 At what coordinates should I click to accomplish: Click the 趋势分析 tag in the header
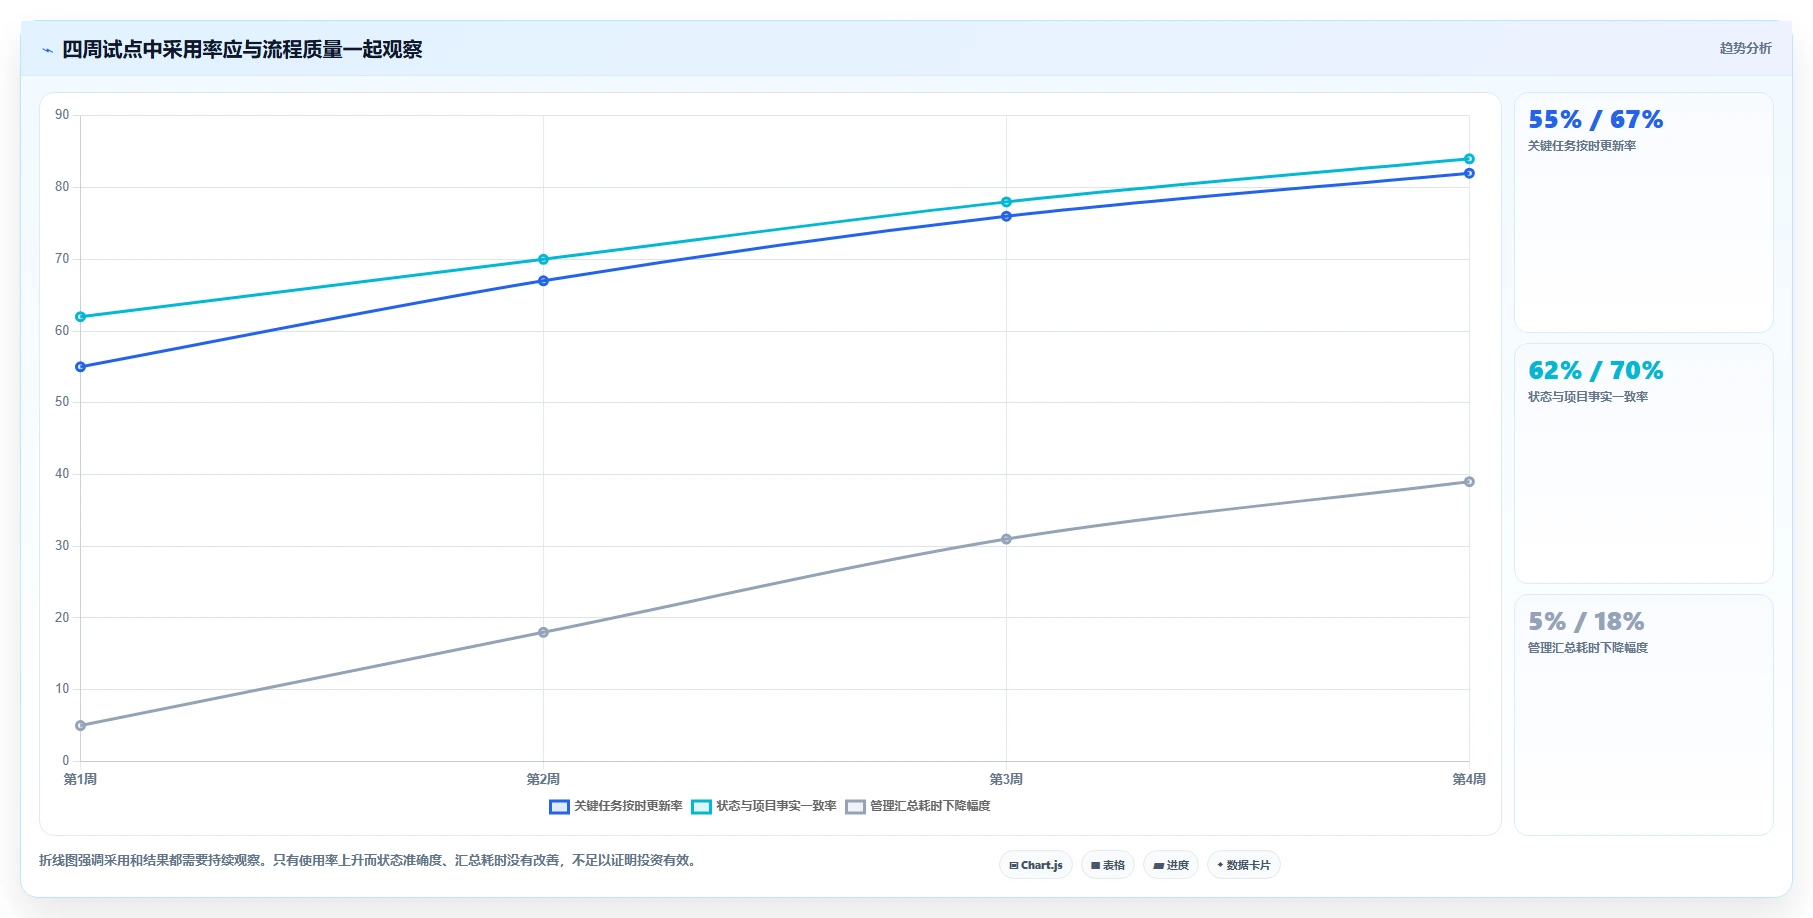pyautogui.click(x=1745, y=48)
